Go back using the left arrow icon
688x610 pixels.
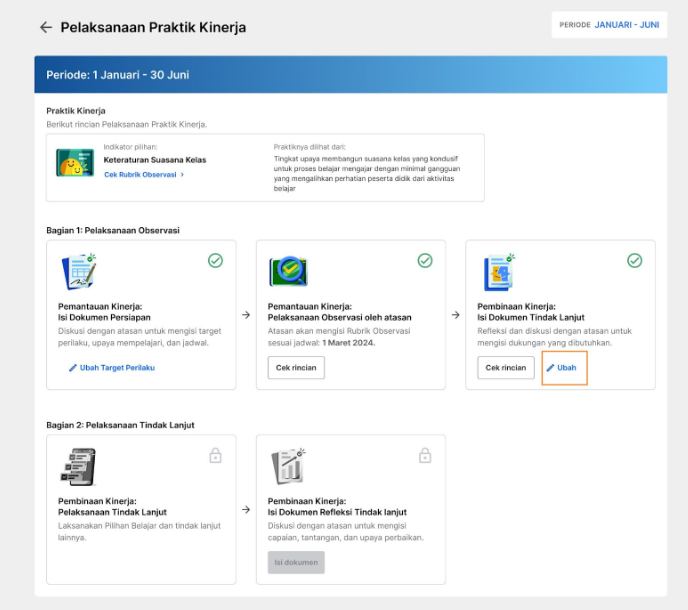46,27
